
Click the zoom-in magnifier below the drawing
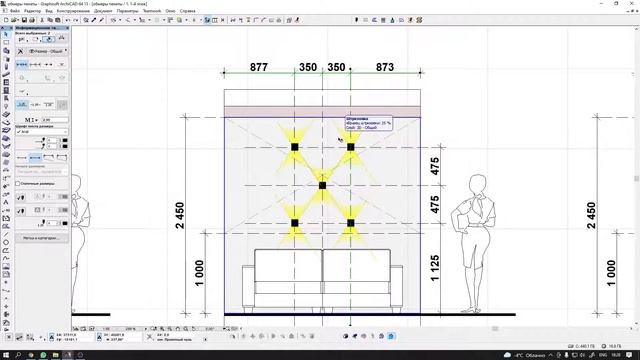162,329
